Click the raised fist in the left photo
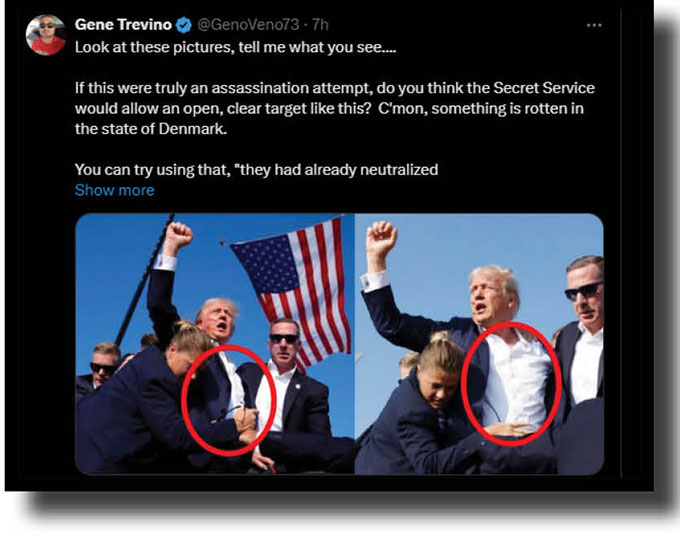 (x=179, y=237)
